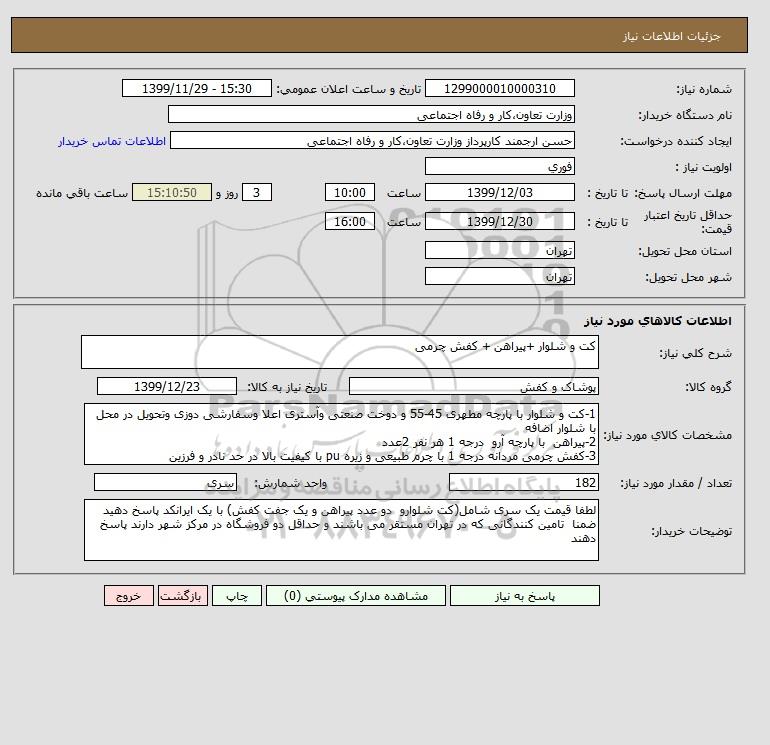
Task: Click the section heading اطلاعات کالاهای مورد نیاز
Action: [658, 321]
